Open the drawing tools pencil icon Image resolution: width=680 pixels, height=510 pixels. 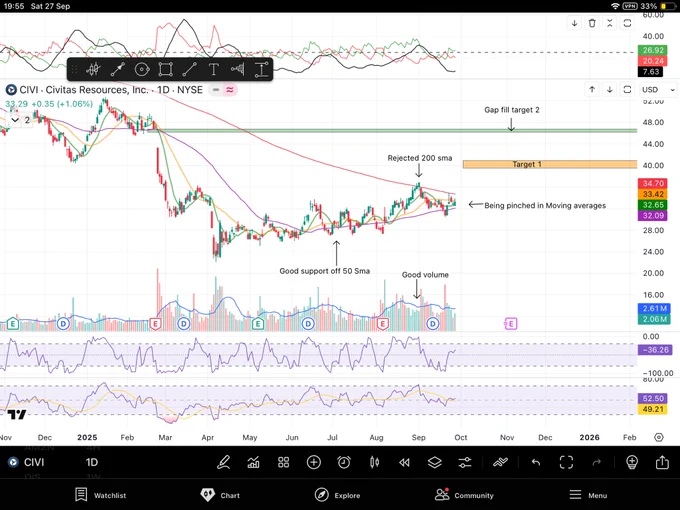224,462
